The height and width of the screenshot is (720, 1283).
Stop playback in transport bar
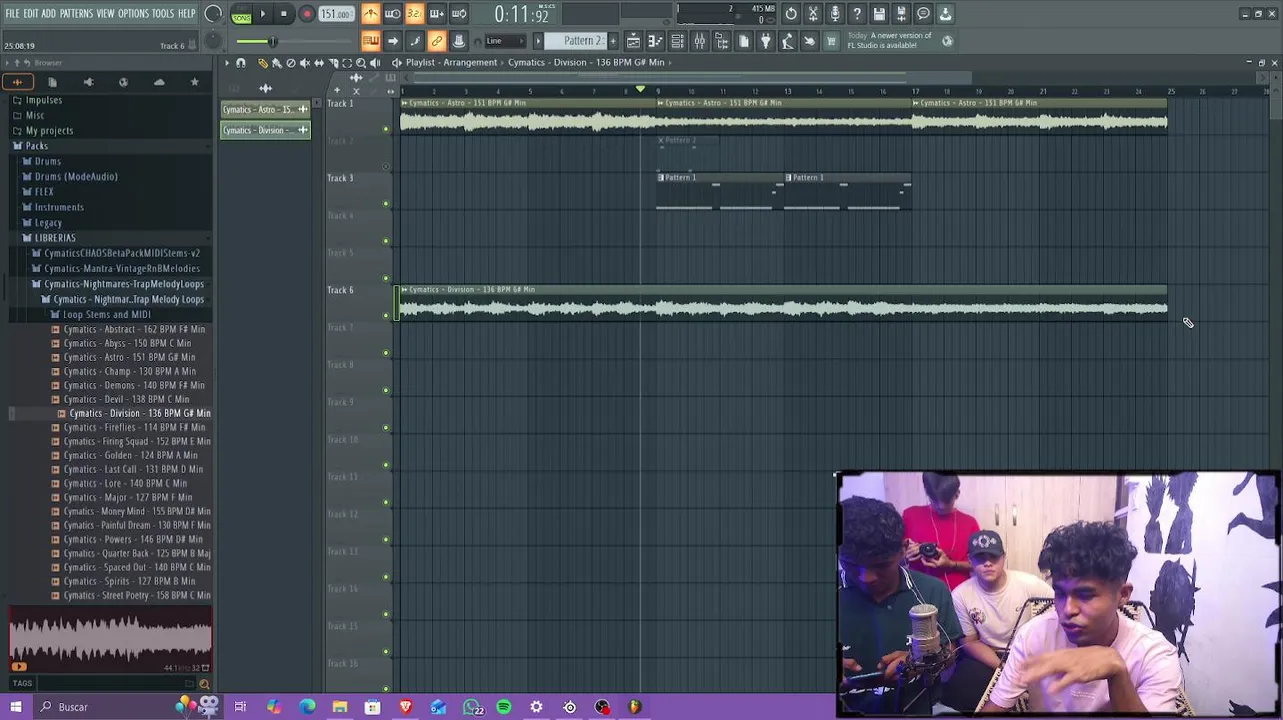click(284, 14)
